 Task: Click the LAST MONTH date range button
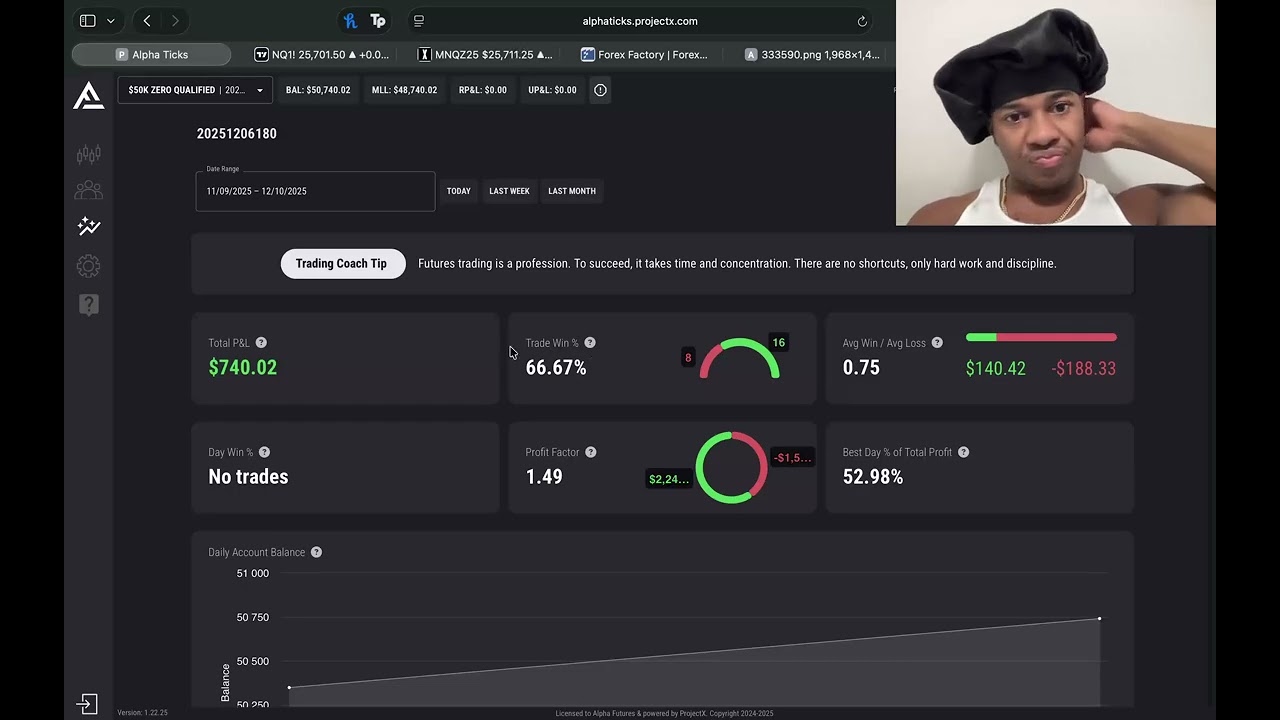572,191
